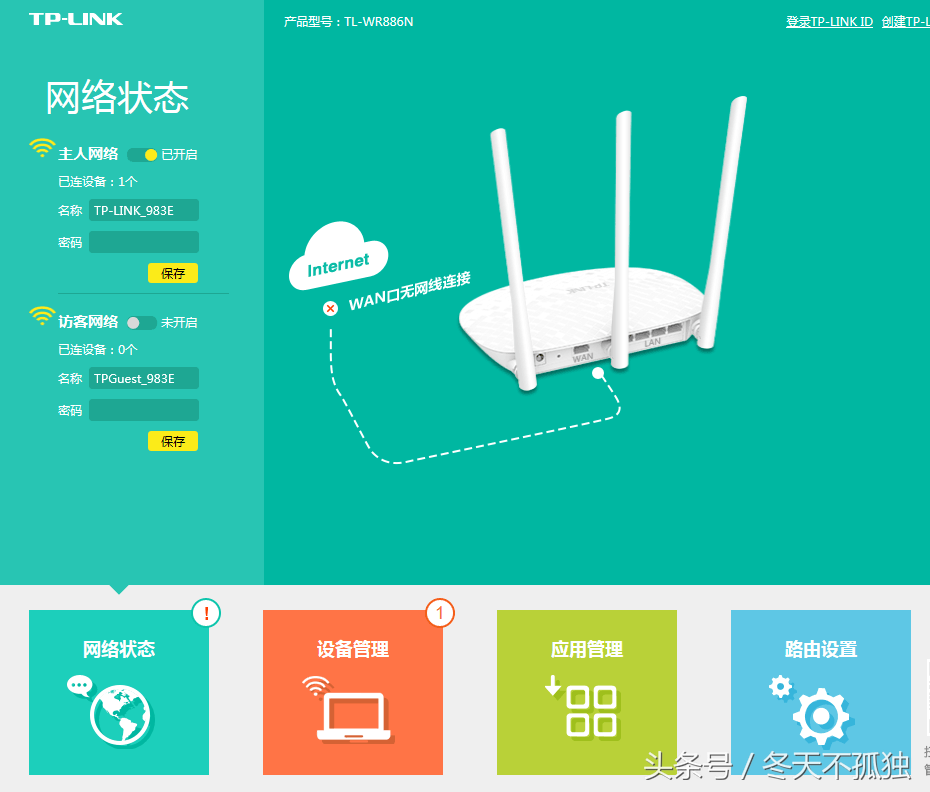Open the 网络状态 tile
This screenshot has width=930, height=792.
pos(119,692)
